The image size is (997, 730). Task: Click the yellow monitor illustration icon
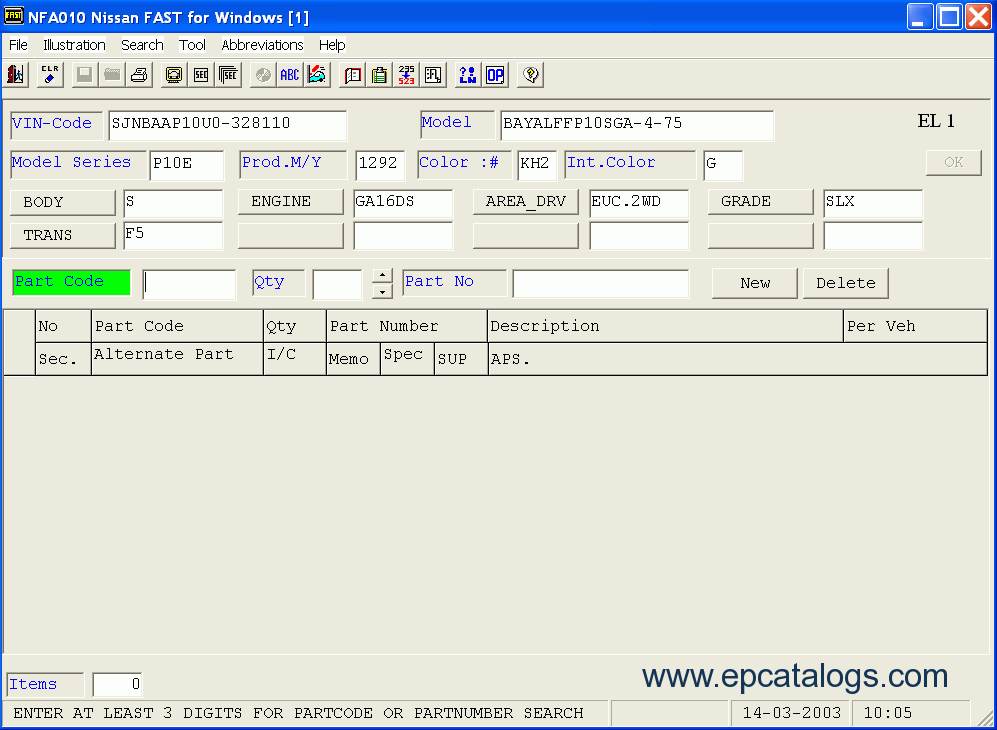coord(174,75)
